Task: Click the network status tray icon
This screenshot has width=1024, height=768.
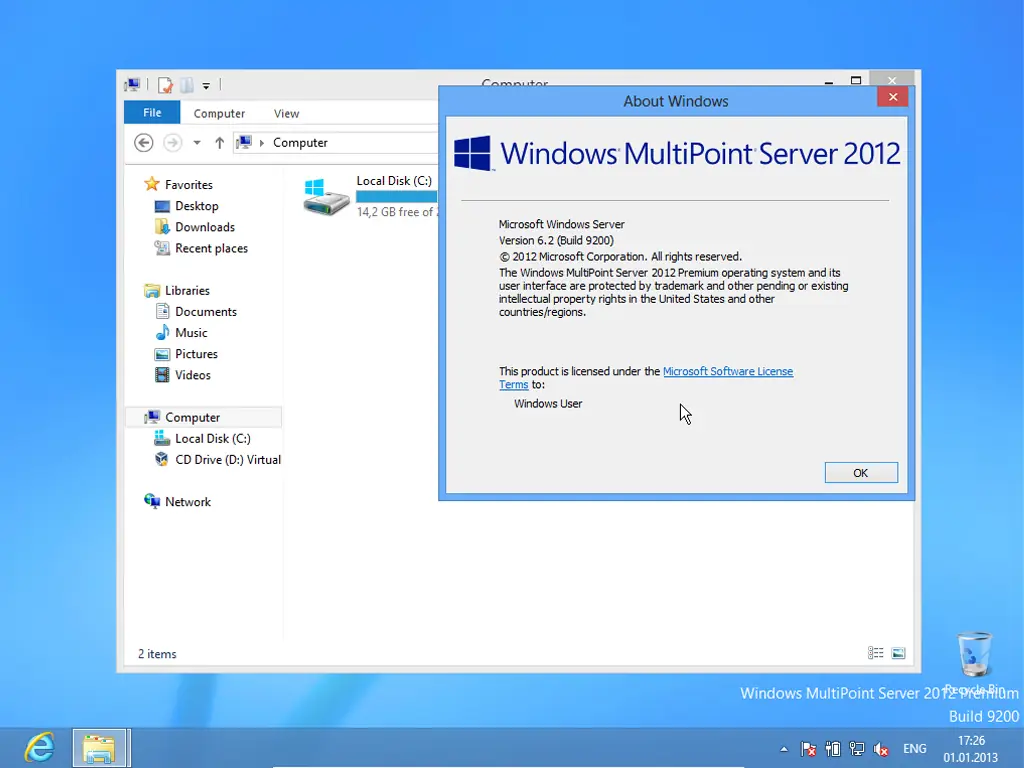Action: pos(857,749)
